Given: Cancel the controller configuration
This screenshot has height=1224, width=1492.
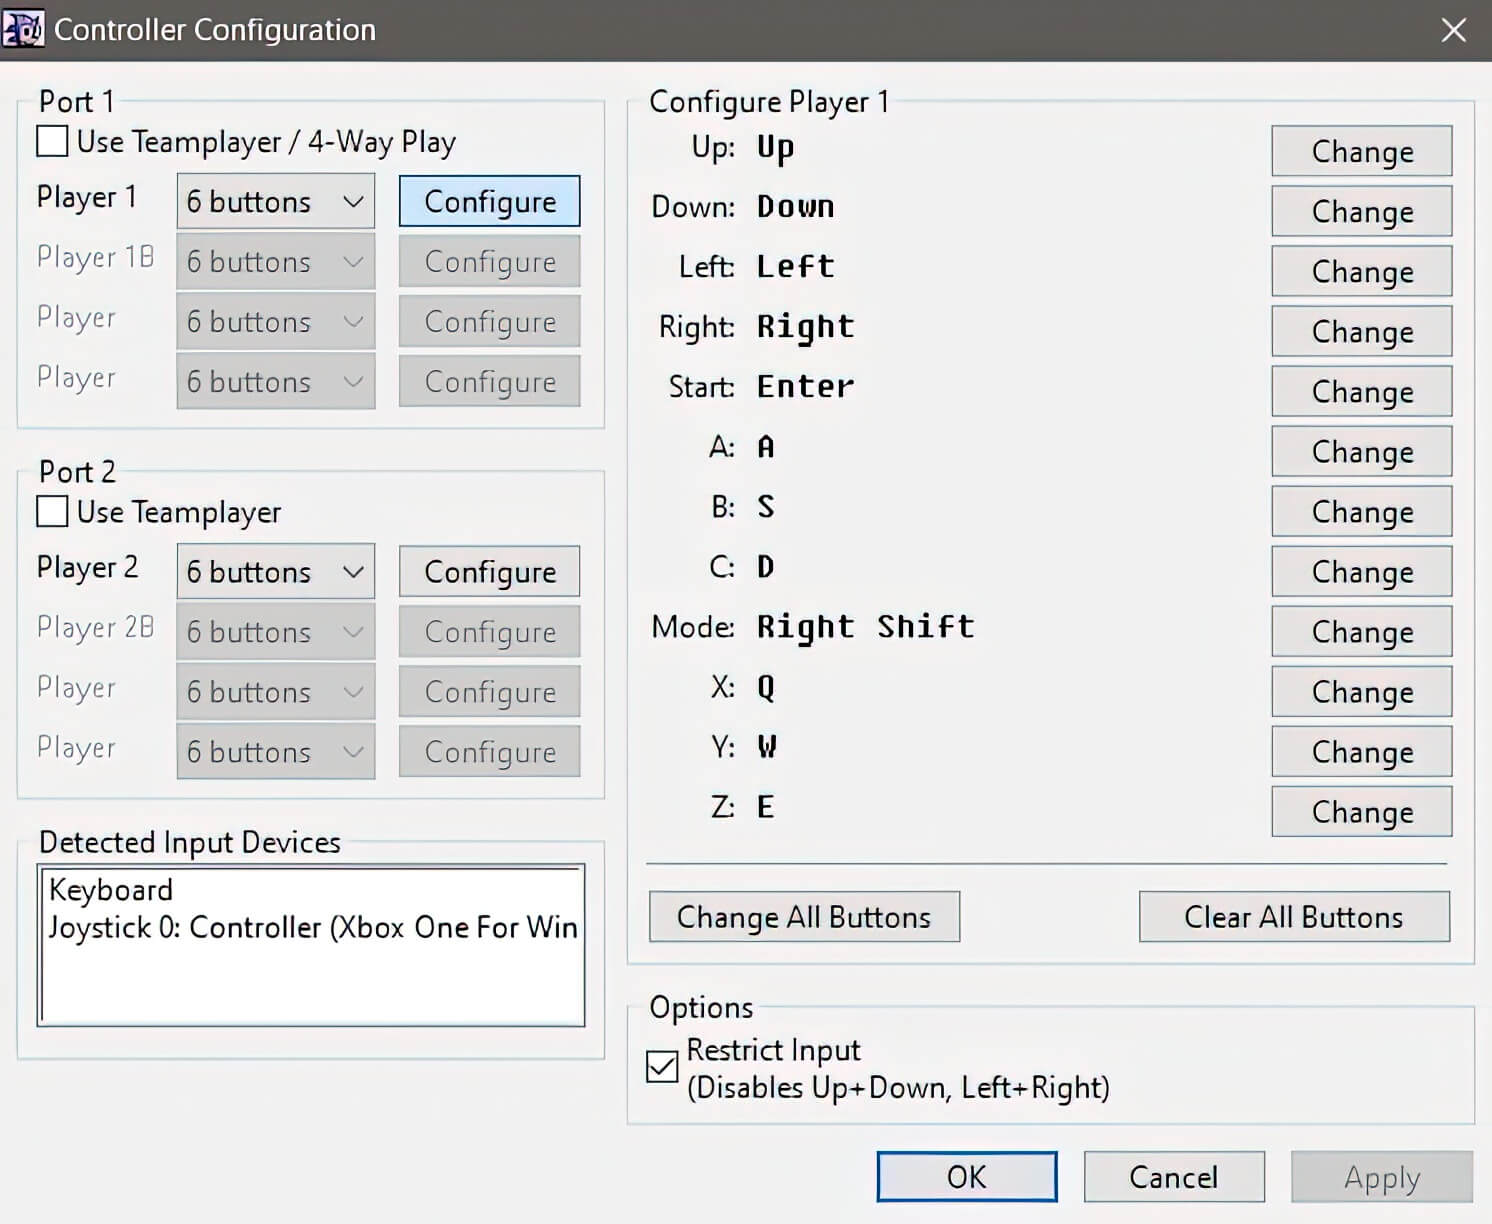Looking at the screenshot, I should [x=1174, y=1177].
